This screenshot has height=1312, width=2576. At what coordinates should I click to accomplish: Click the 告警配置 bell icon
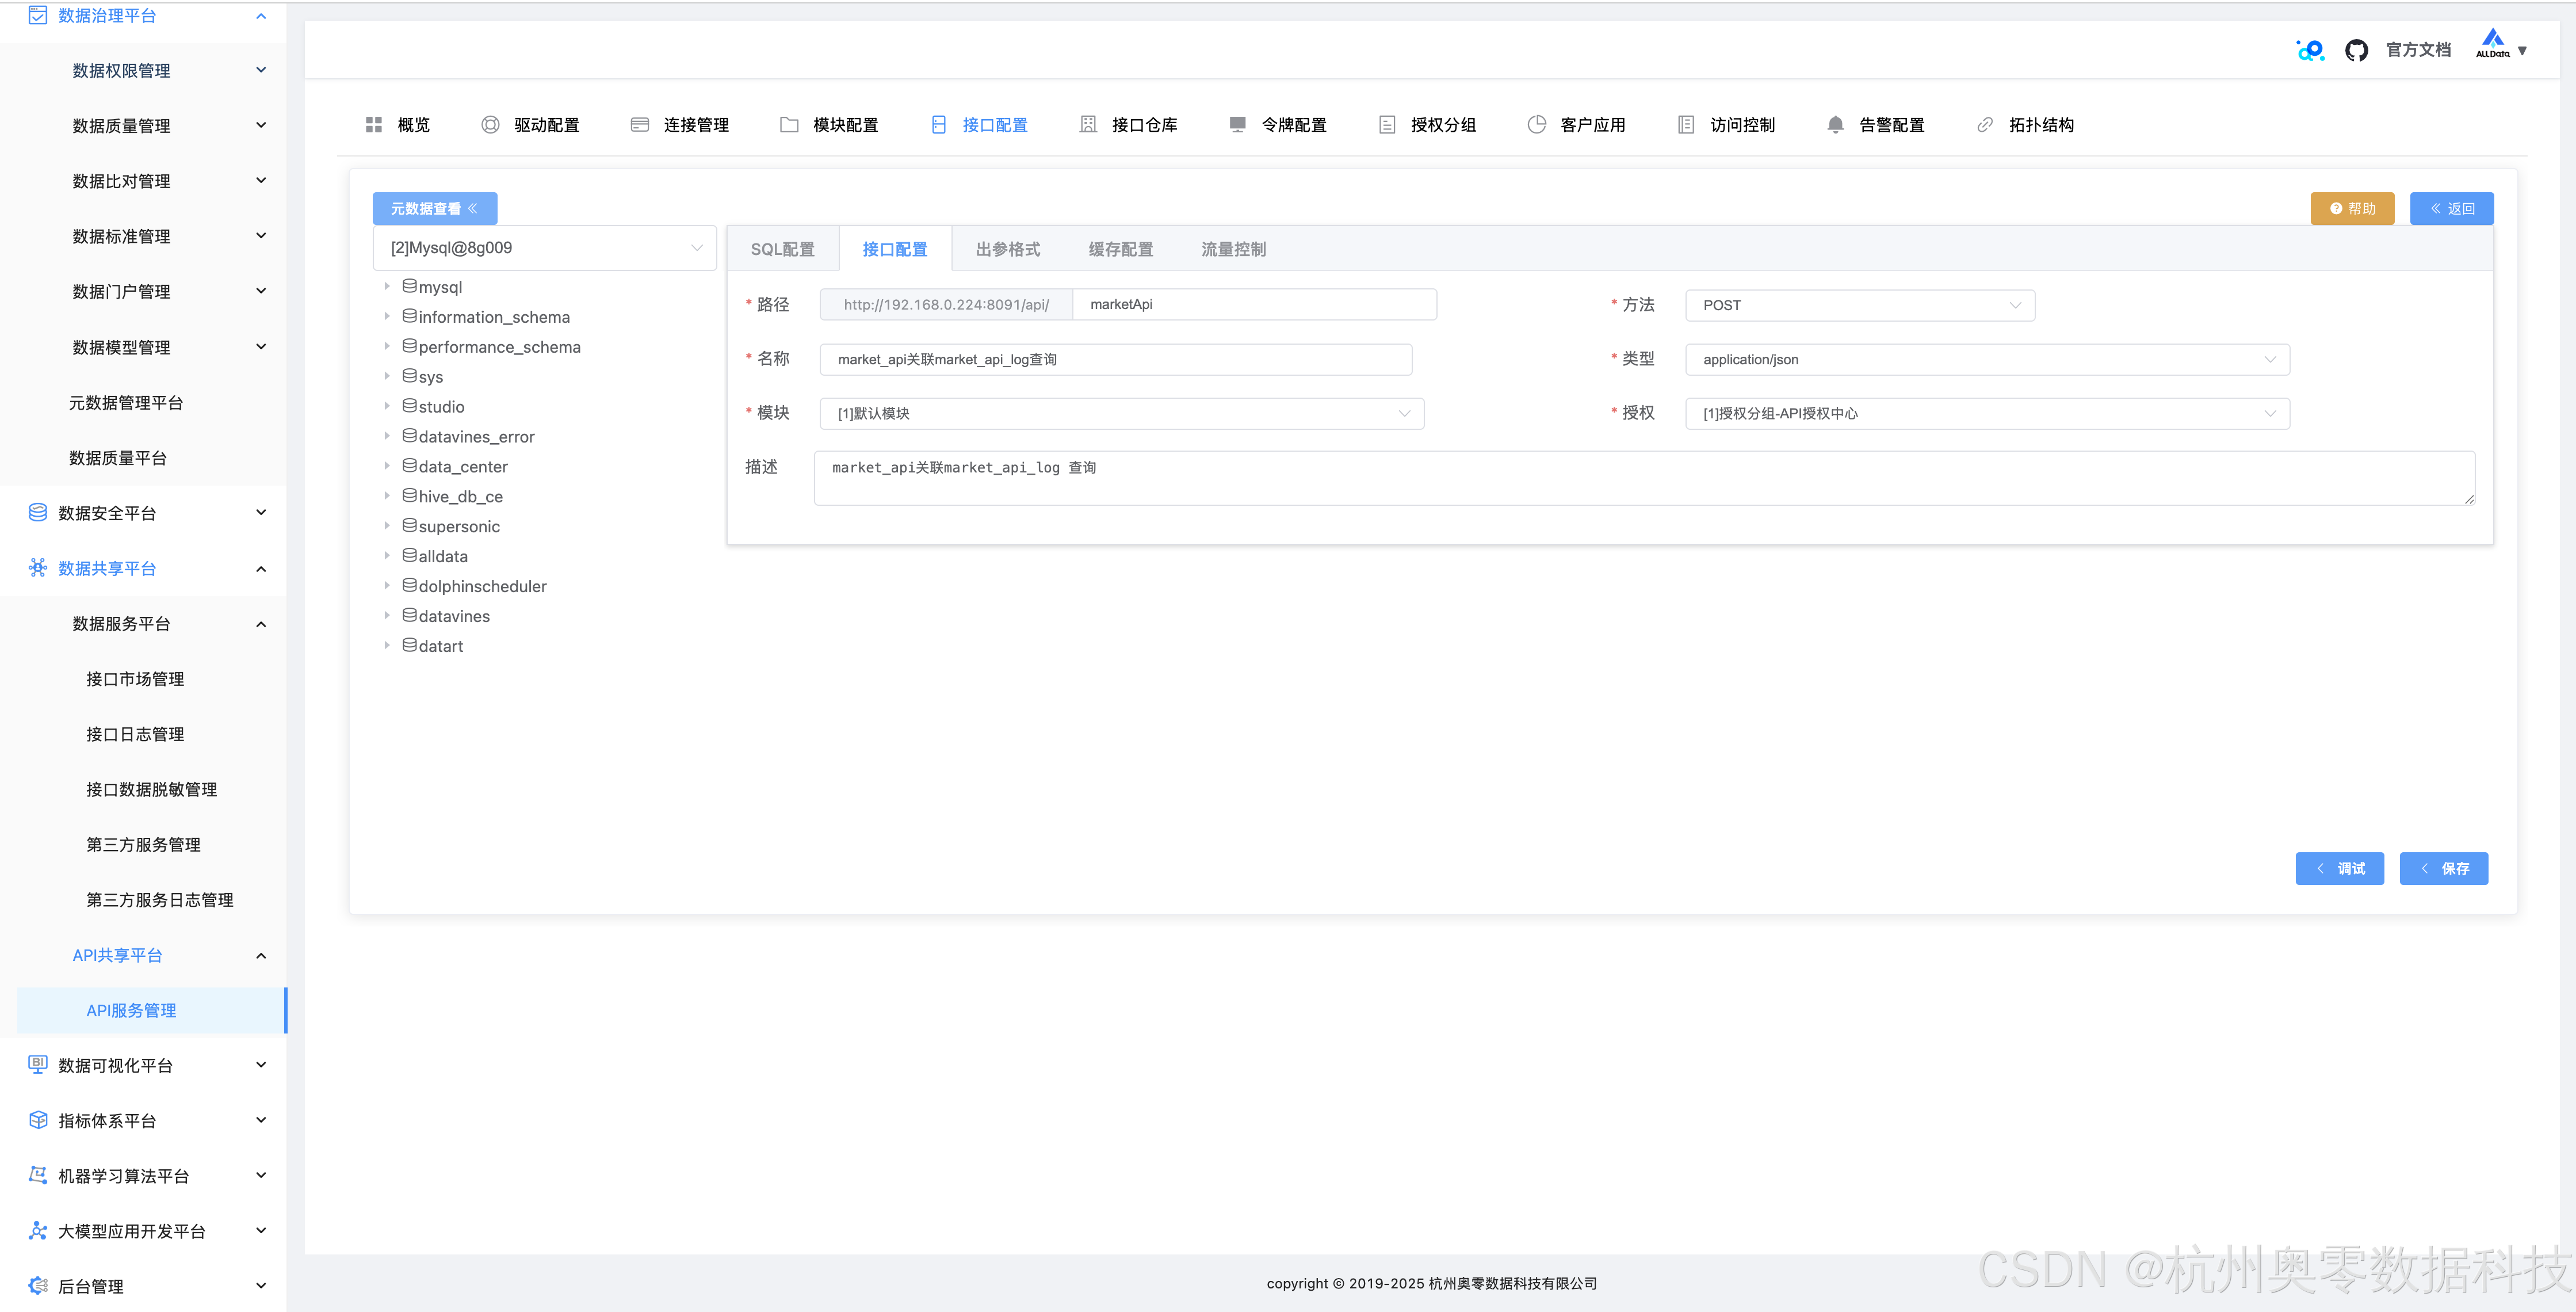[x=1835, y=125]
